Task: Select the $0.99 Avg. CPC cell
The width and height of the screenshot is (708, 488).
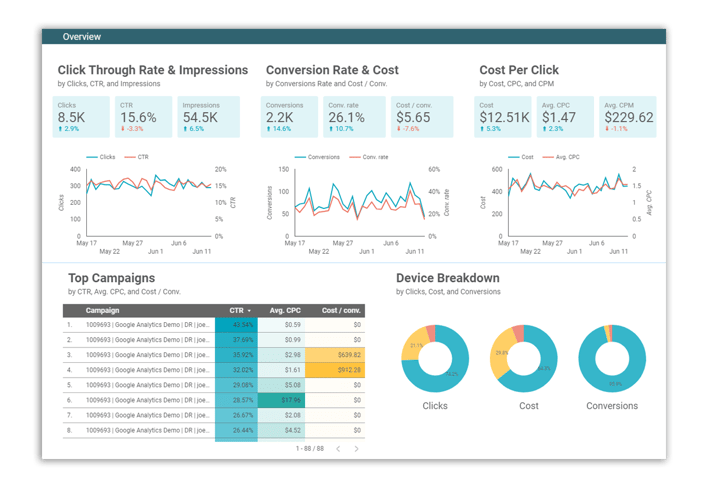Action: [281, 340]
